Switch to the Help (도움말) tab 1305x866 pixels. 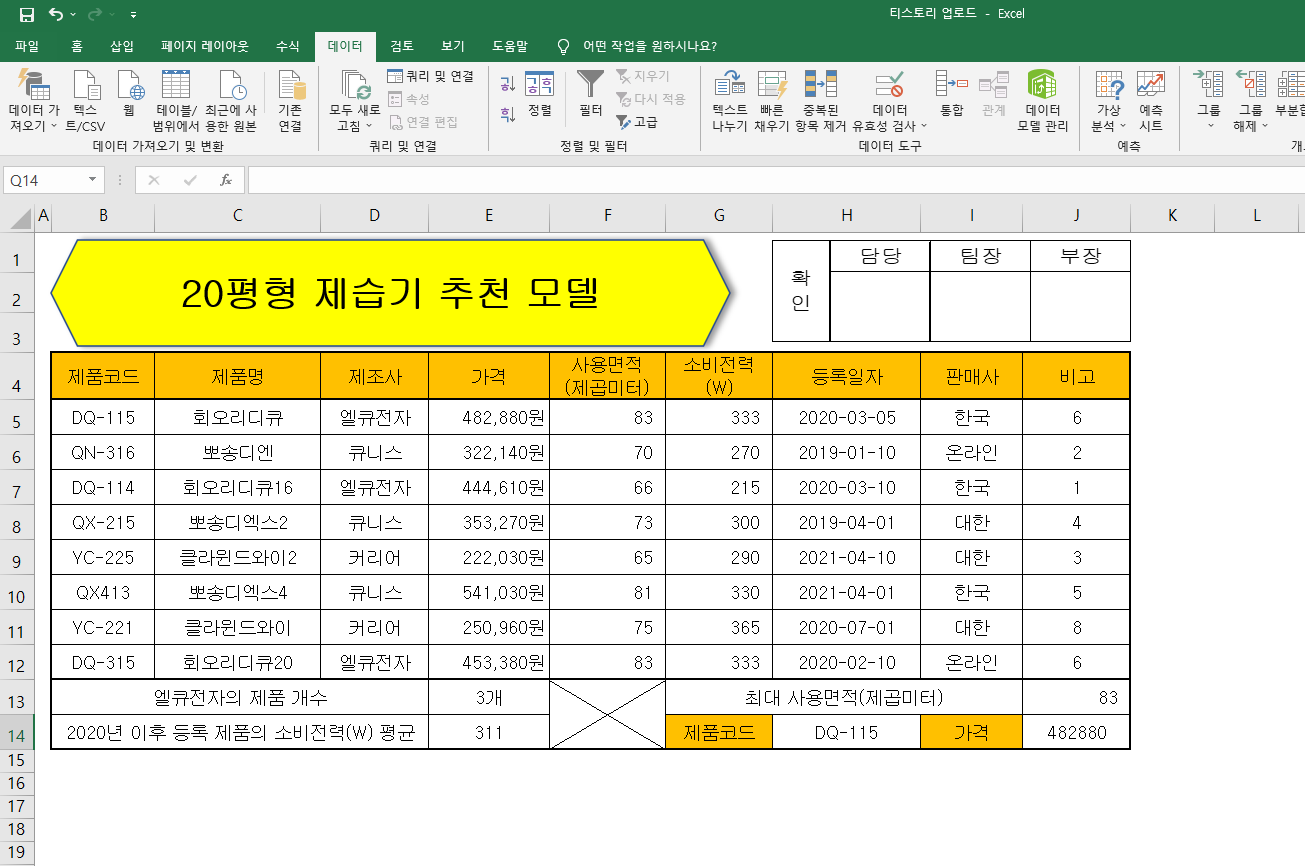(510, 46)
